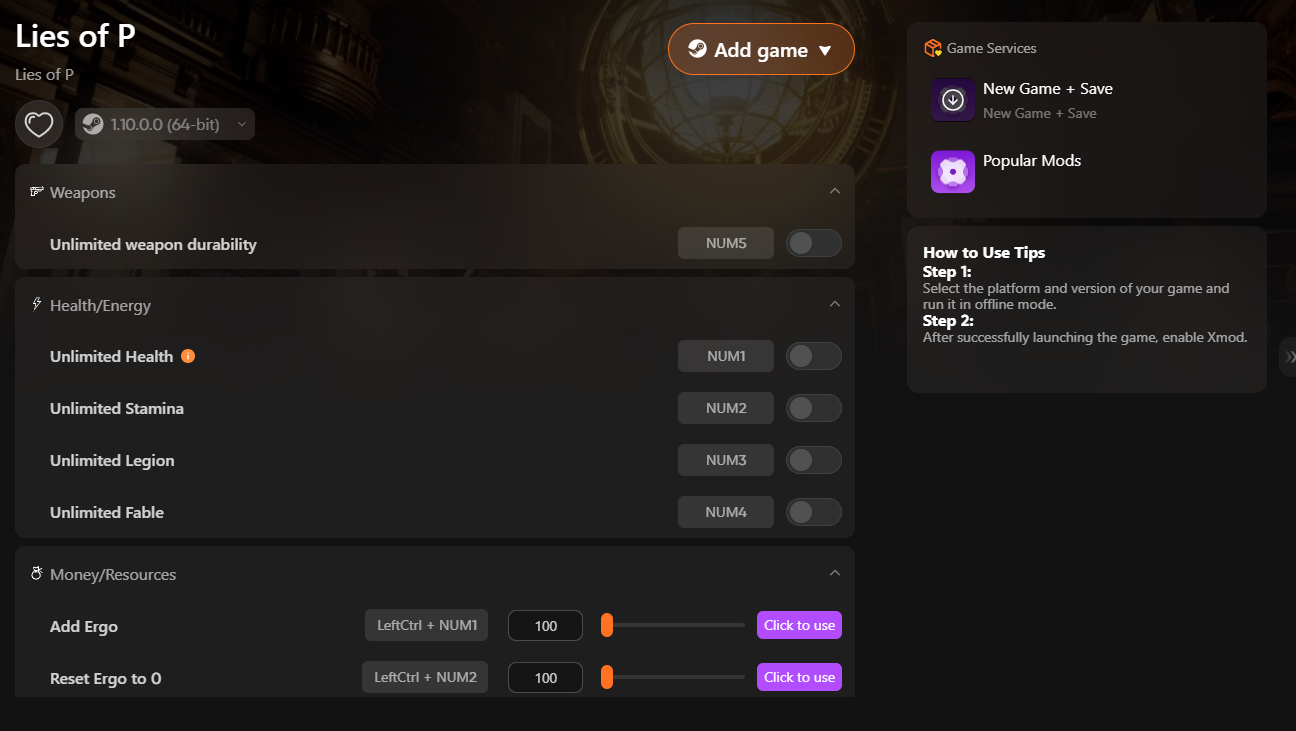This screenshot has width=1296, height=731.
Task: Open the New Game + Save service
Action: click(1048, 89)
